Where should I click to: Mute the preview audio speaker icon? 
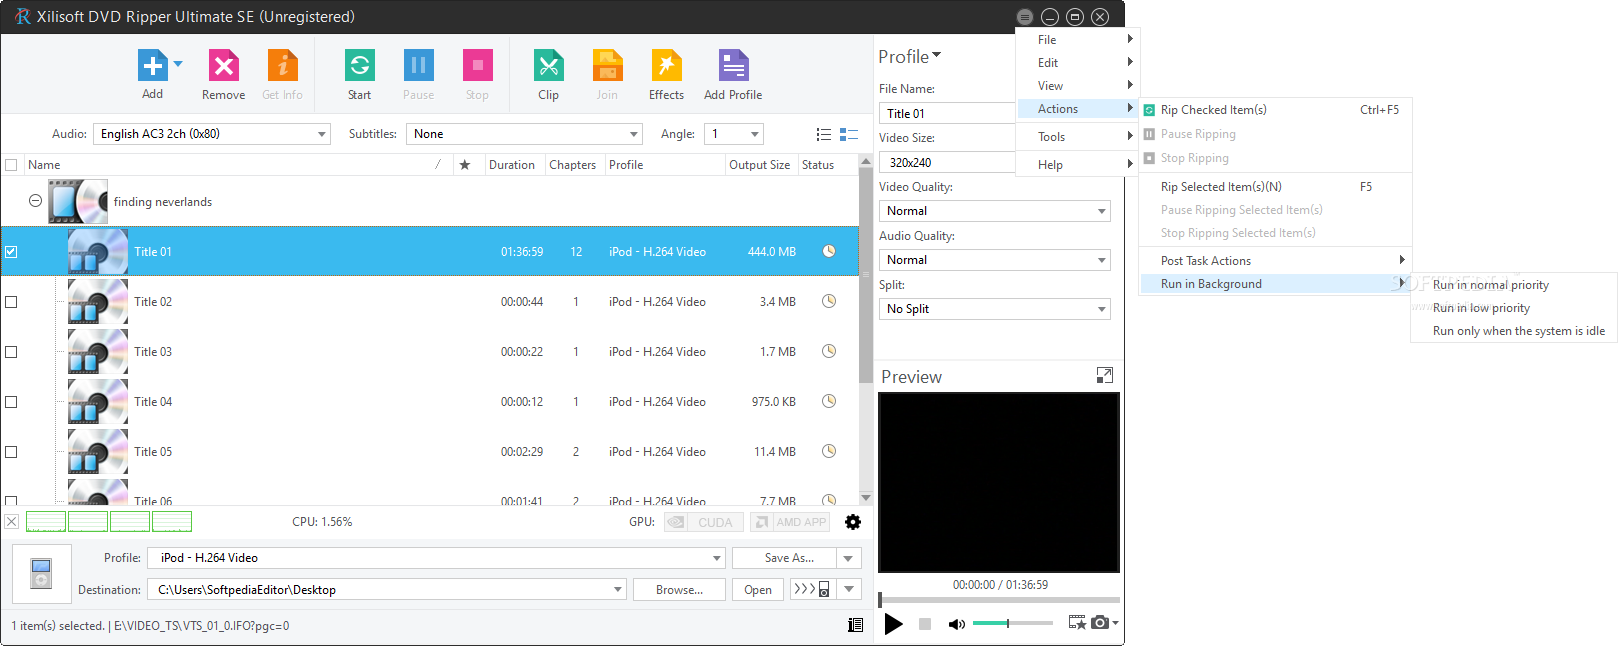(957, 624)
